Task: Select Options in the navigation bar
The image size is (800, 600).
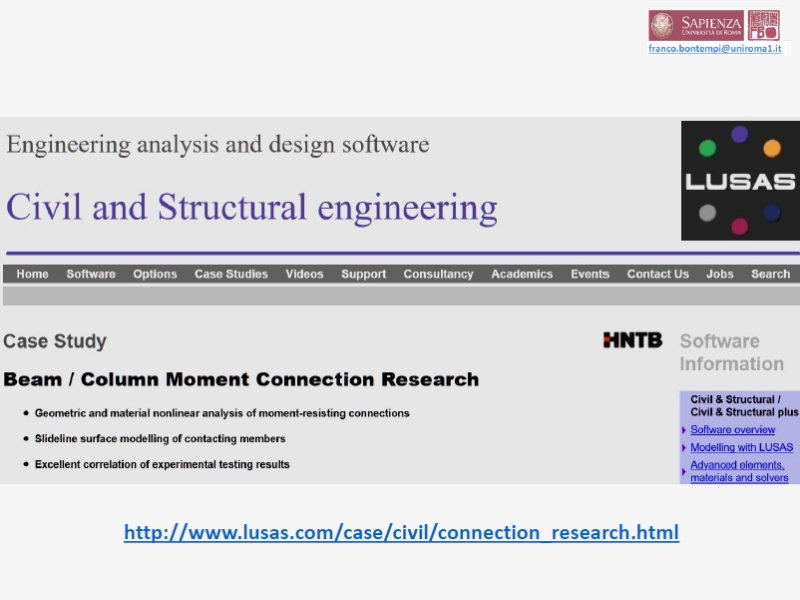Action: [155, 274]
